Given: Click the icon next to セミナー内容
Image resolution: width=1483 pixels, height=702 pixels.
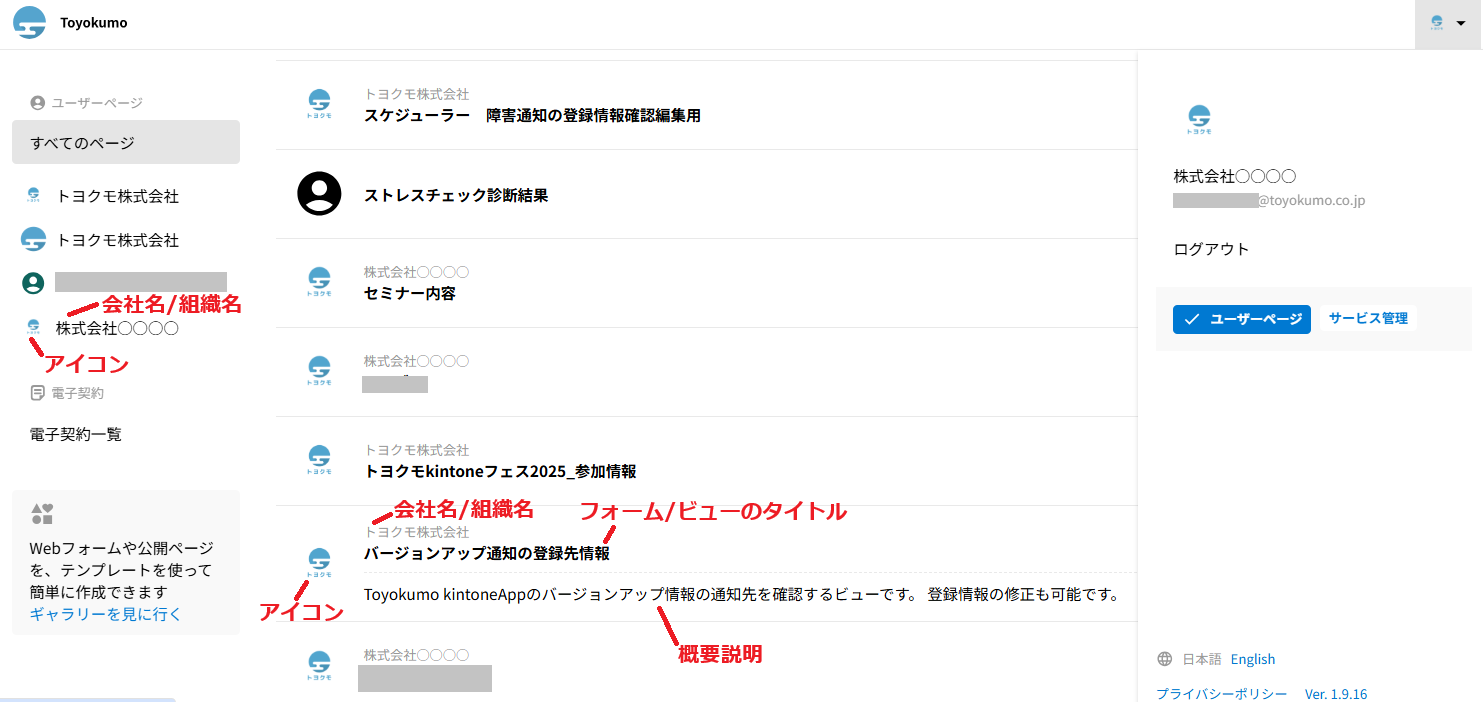Looking at the screenshot, I should click(x=319, y=283).
